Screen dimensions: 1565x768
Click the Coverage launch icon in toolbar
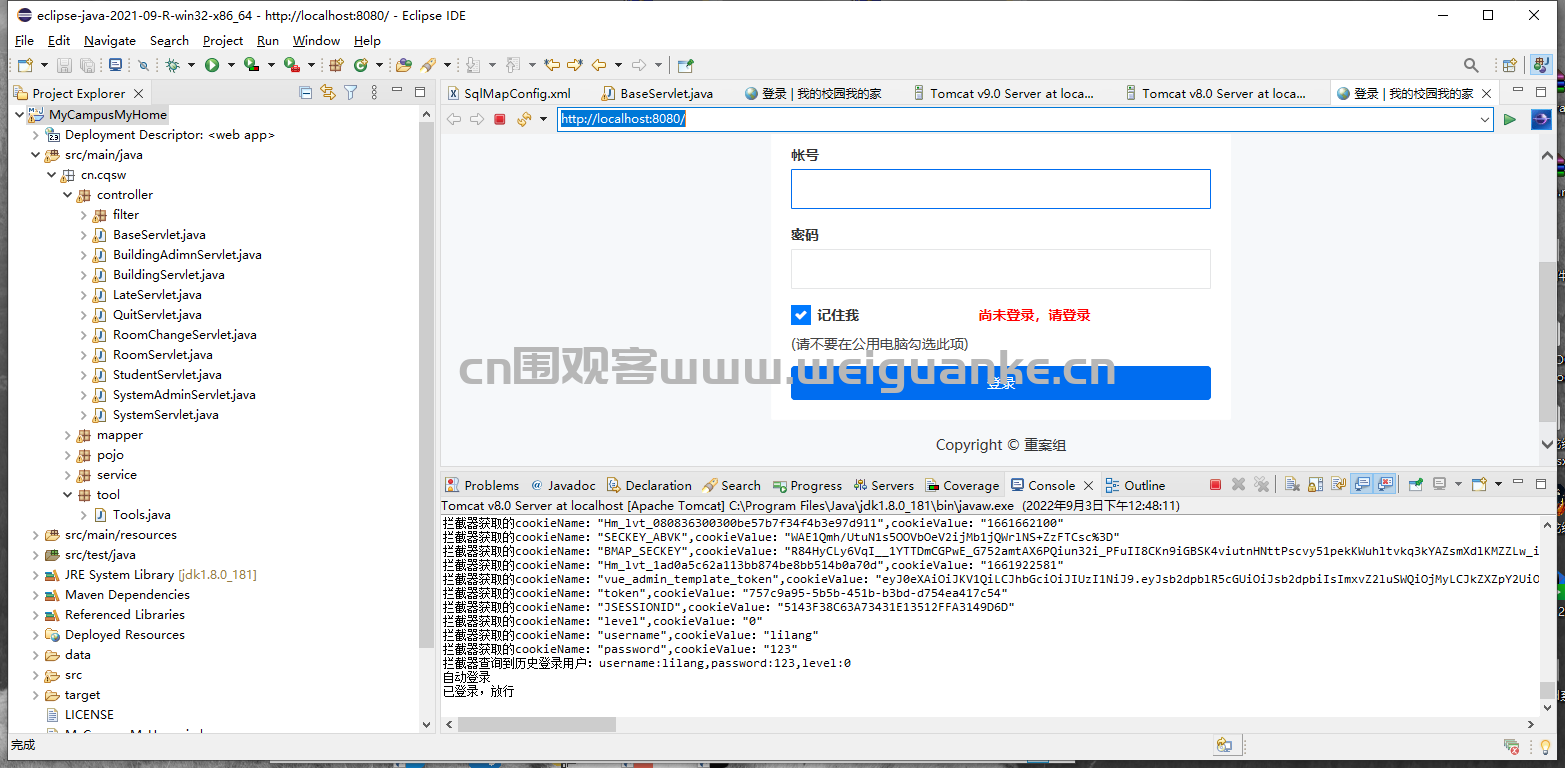pos(251,65)
